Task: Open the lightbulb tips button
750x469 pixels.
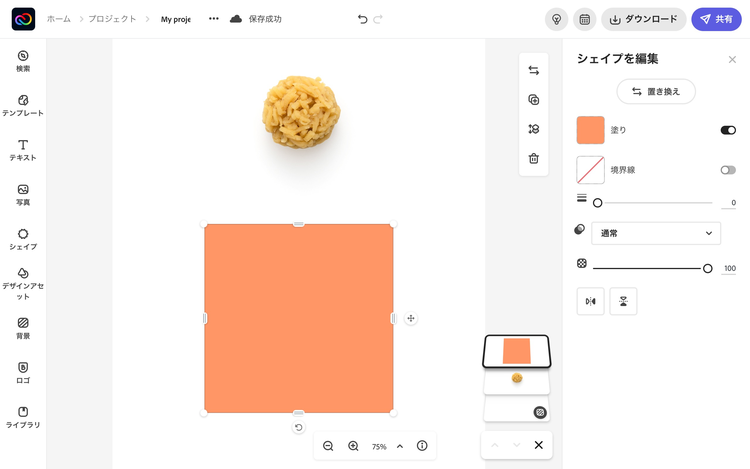Action: click(556, 19)
